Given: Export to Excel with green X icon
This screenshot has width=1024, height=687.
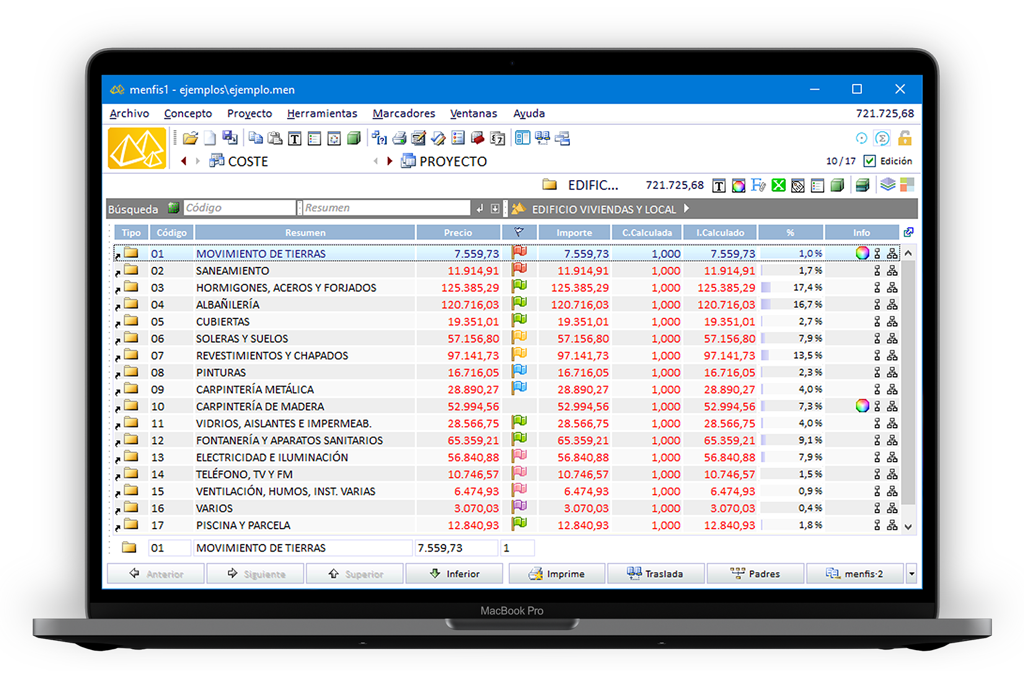Looking at the screenshot, I should tap(778, 186).
